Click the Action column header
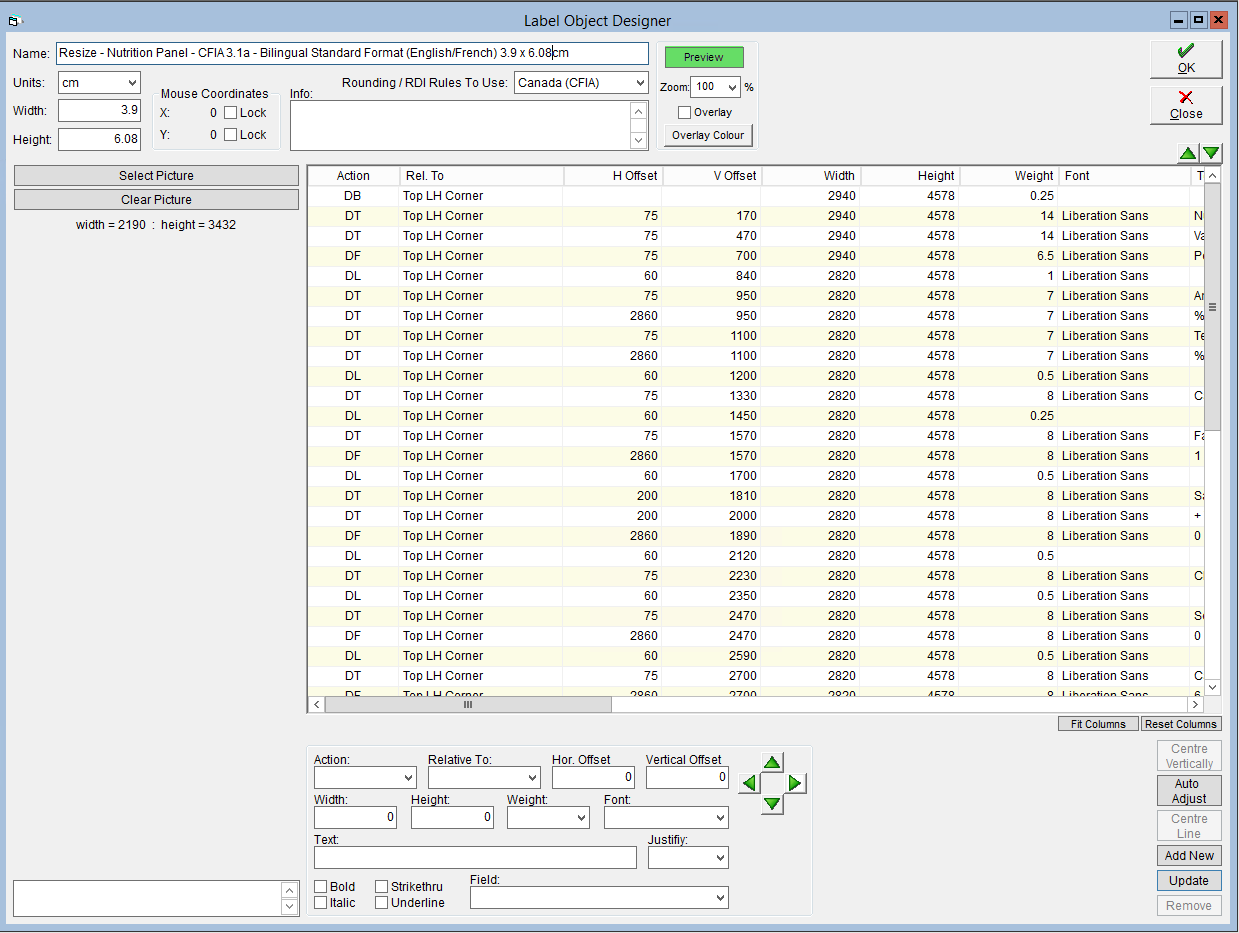 point(354,176)
